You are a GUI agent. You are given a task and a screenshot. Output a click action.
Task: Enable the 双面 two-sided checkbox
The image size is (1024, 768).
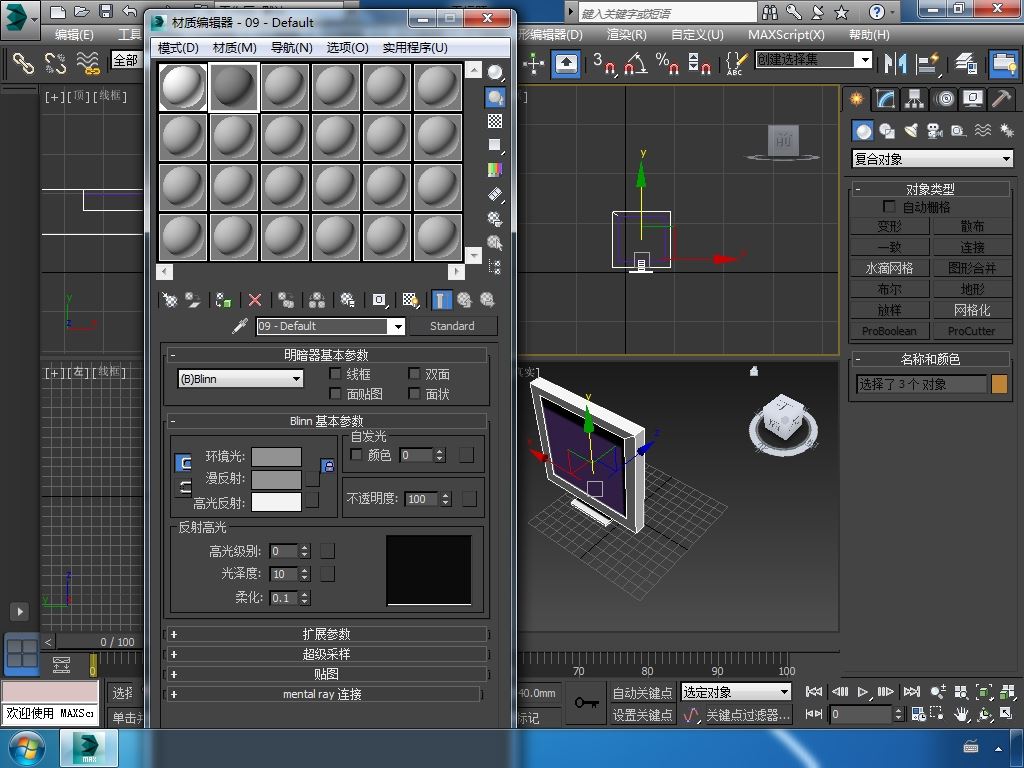pyautogui.click(x=414, y=374)
